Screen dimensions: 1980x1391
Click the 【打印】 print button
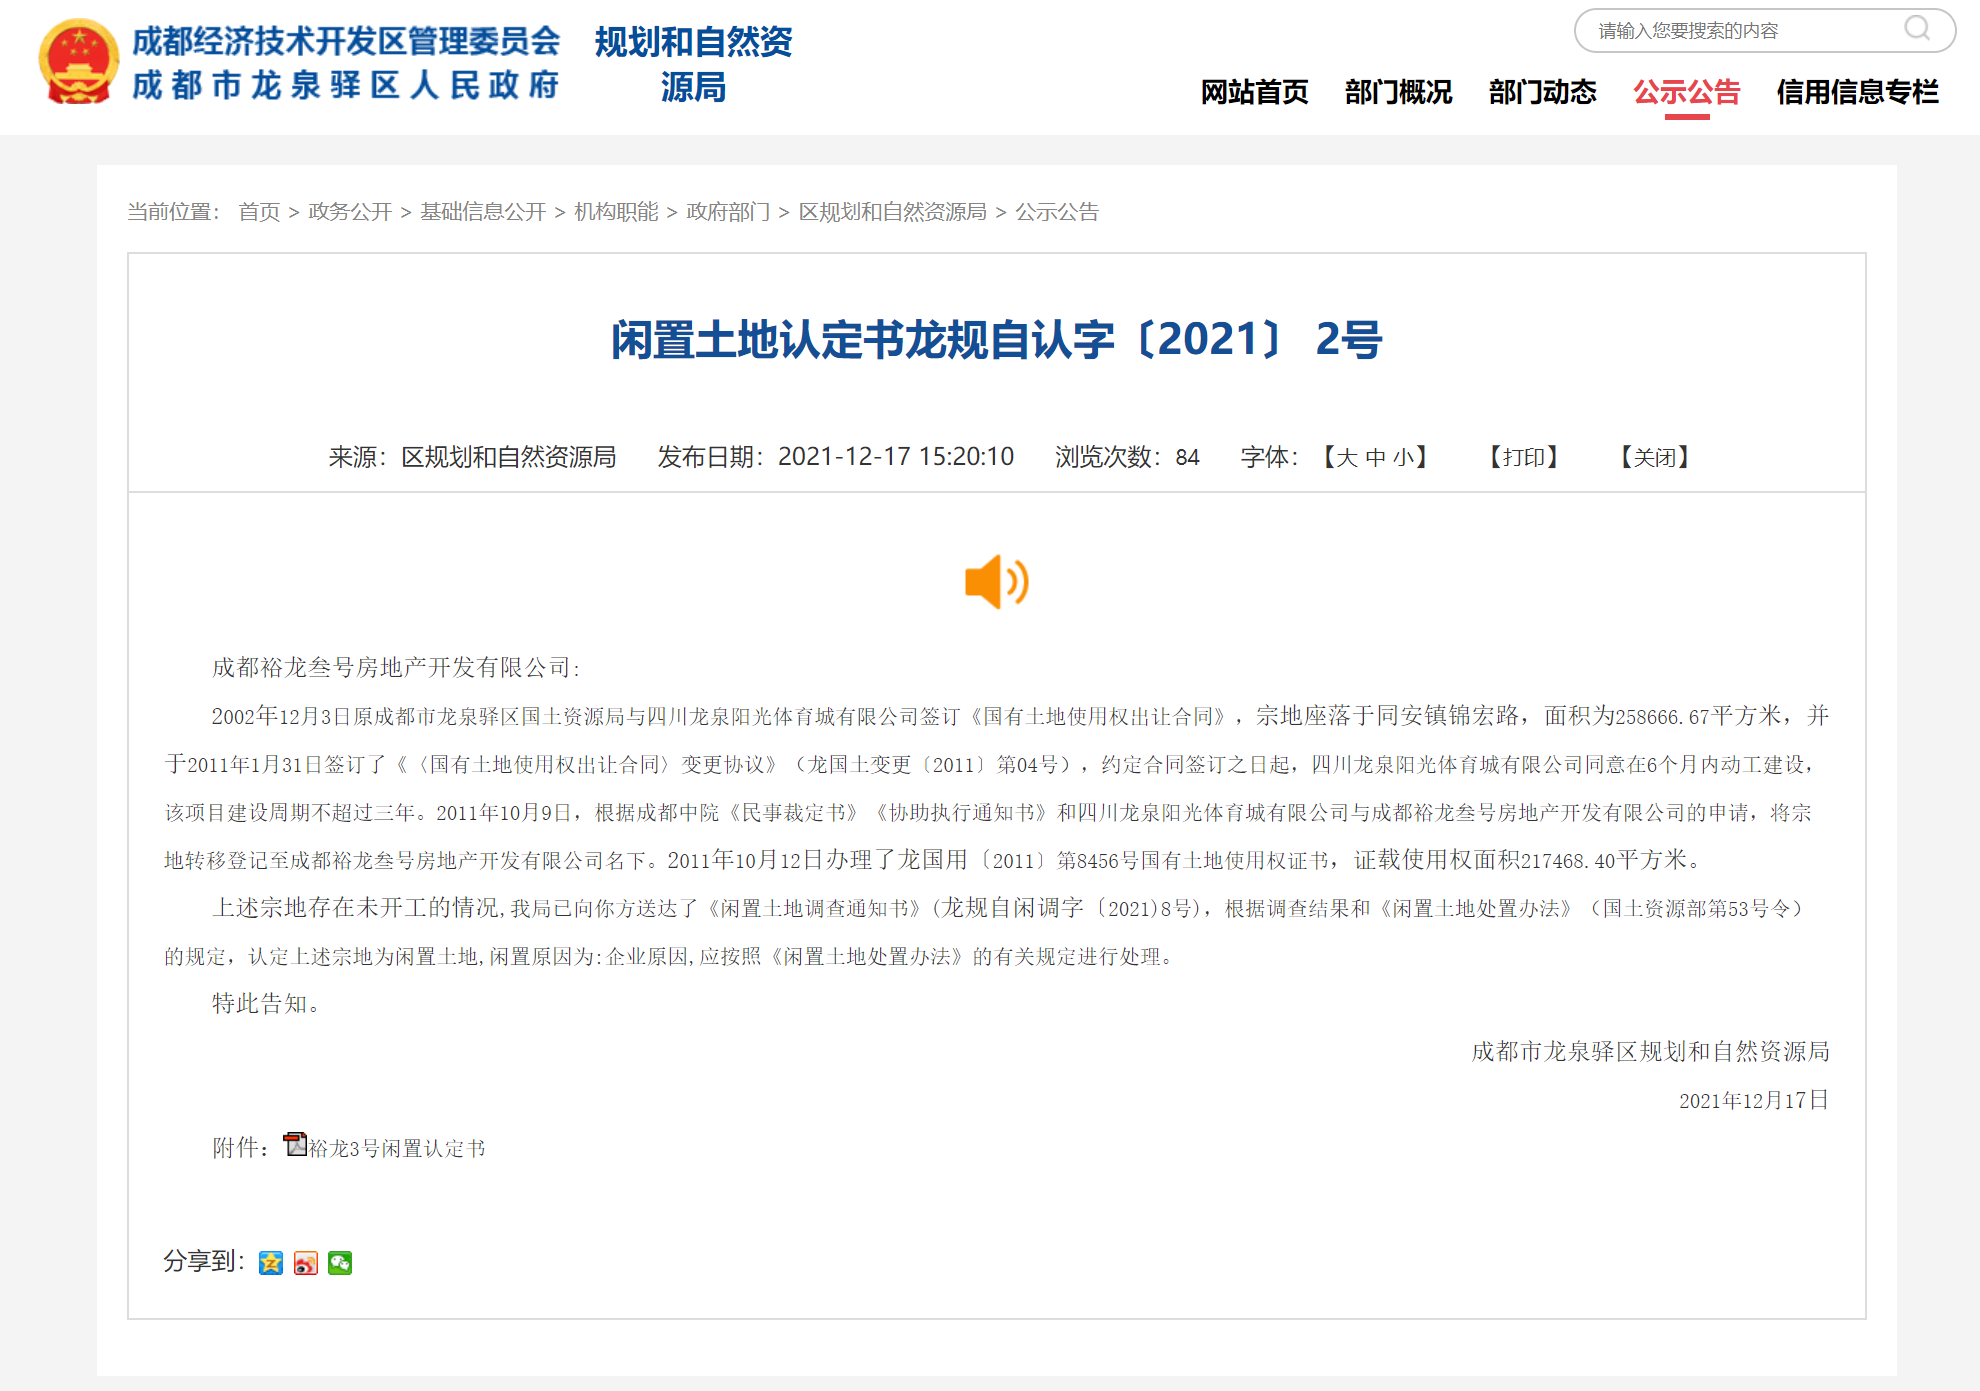point(1524,457)
